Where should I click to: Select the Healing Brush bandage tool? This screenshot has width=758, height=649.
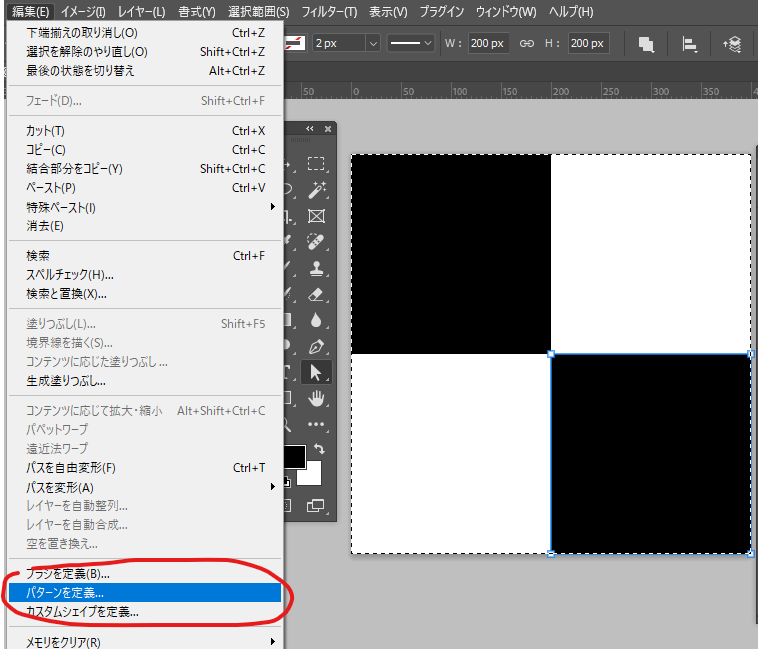tap(317, 242)
